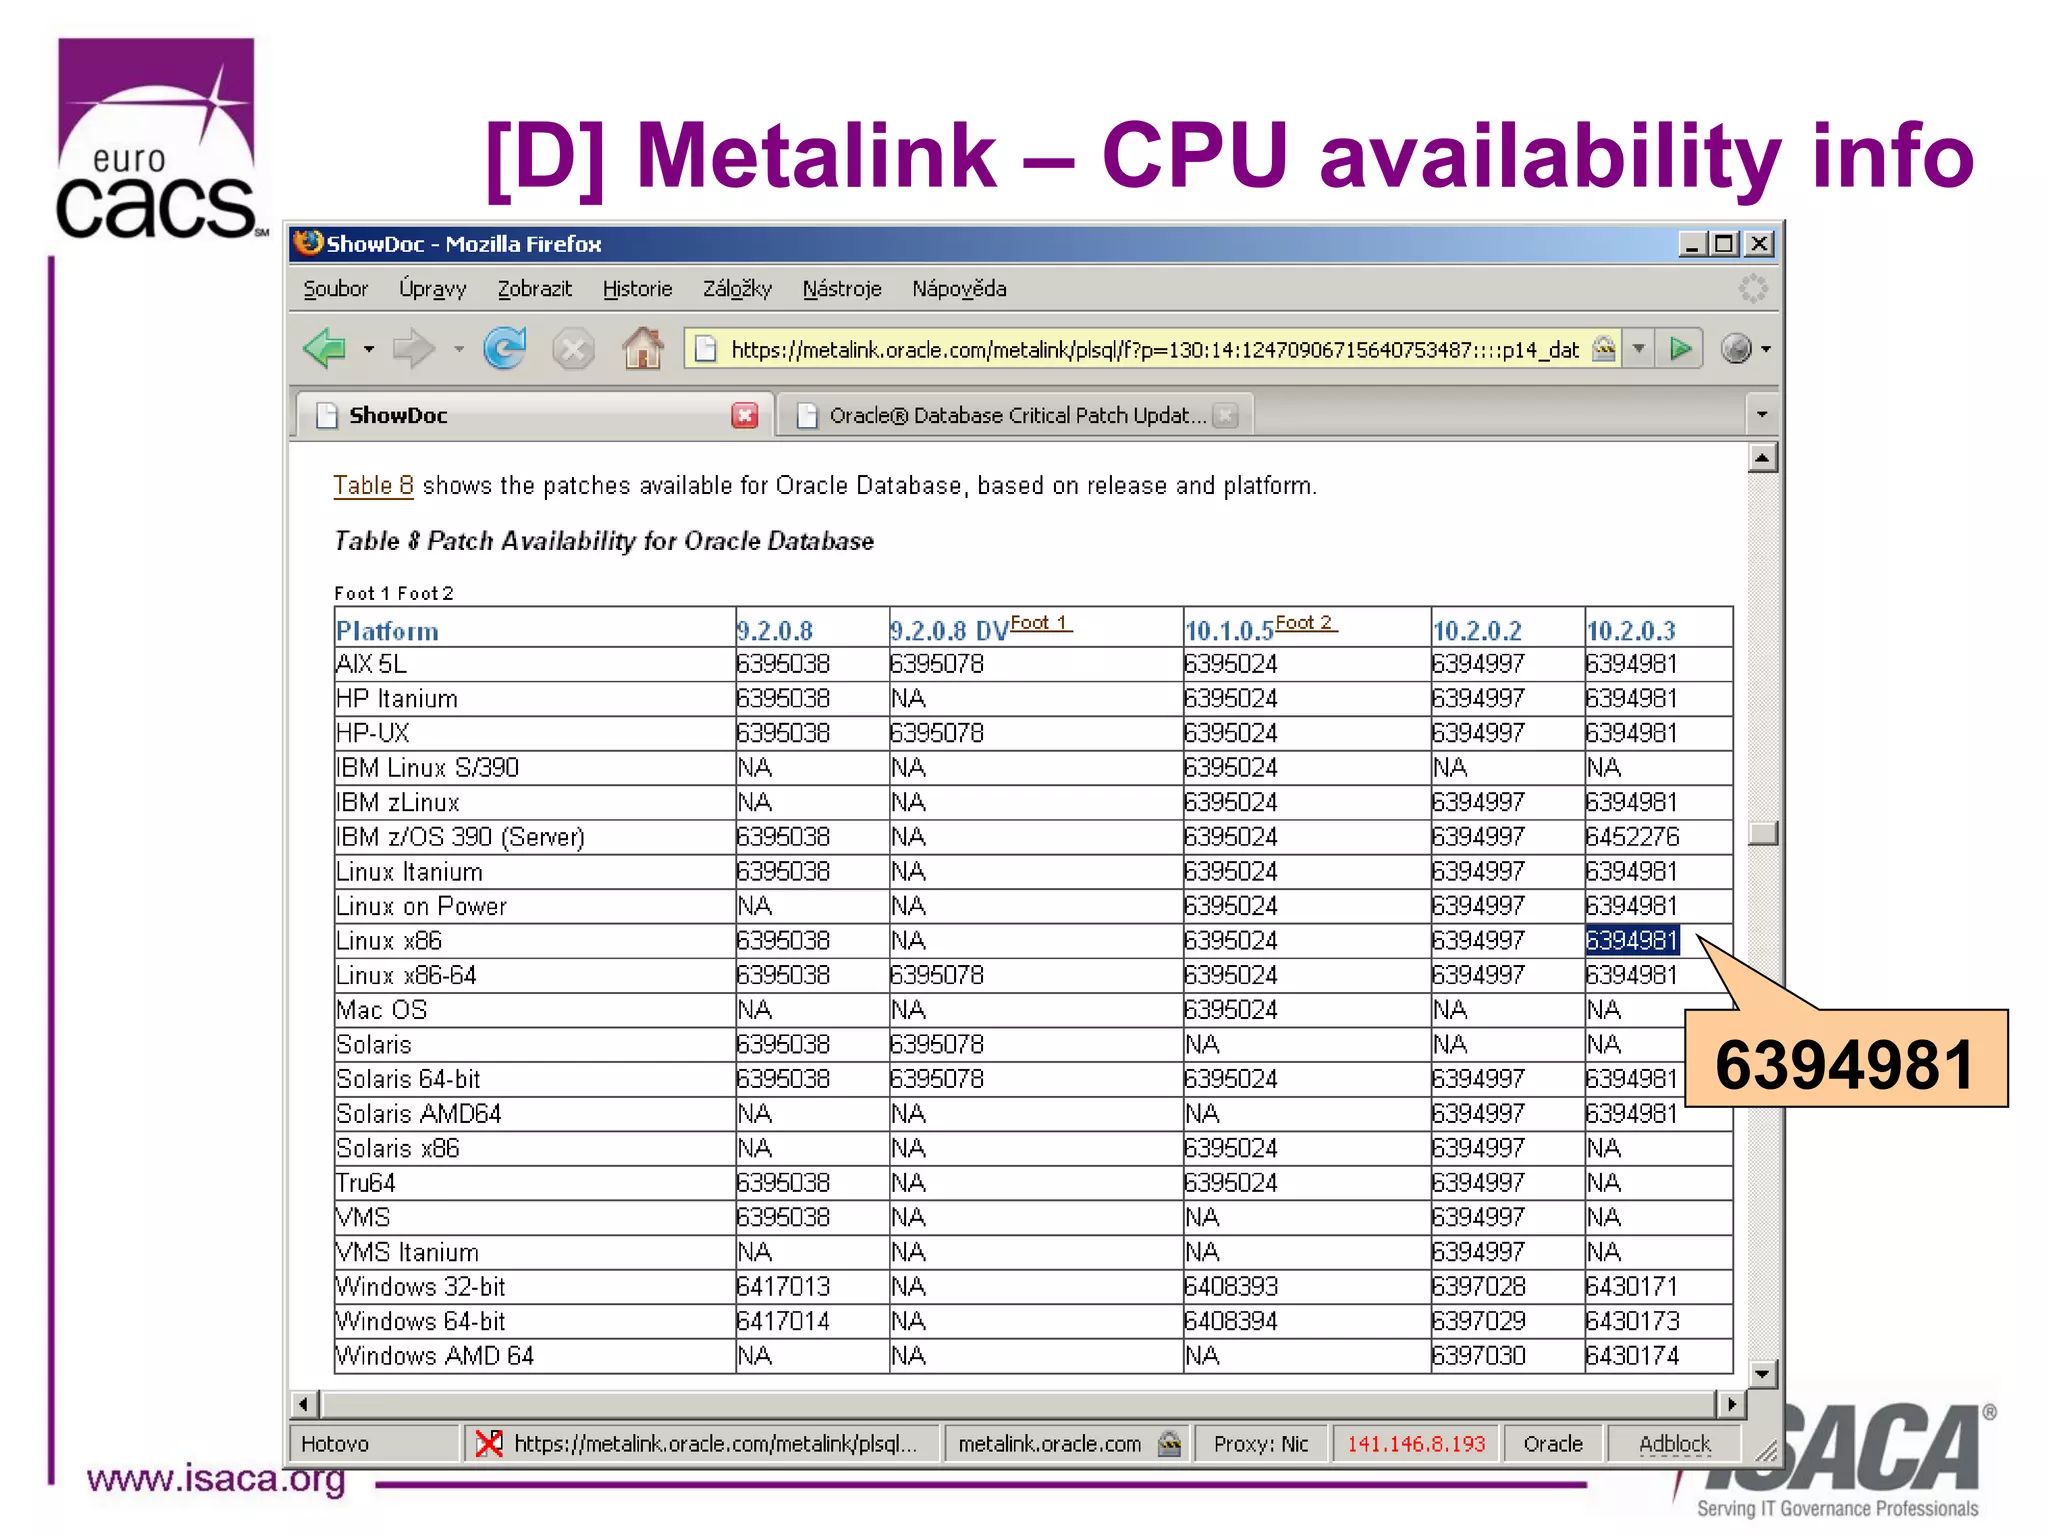The height and width of the screenshot is (1536, 2048).
Task: Click the red X blocked icon in status bar
Action: tap(489, 1444)
